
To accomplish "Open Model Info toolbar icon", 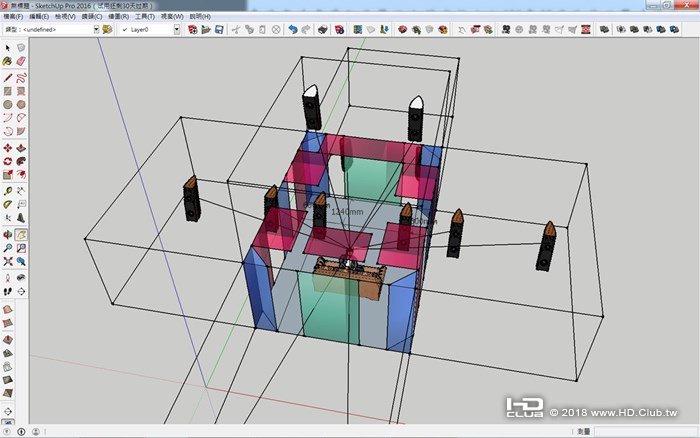I will [340, 29].
